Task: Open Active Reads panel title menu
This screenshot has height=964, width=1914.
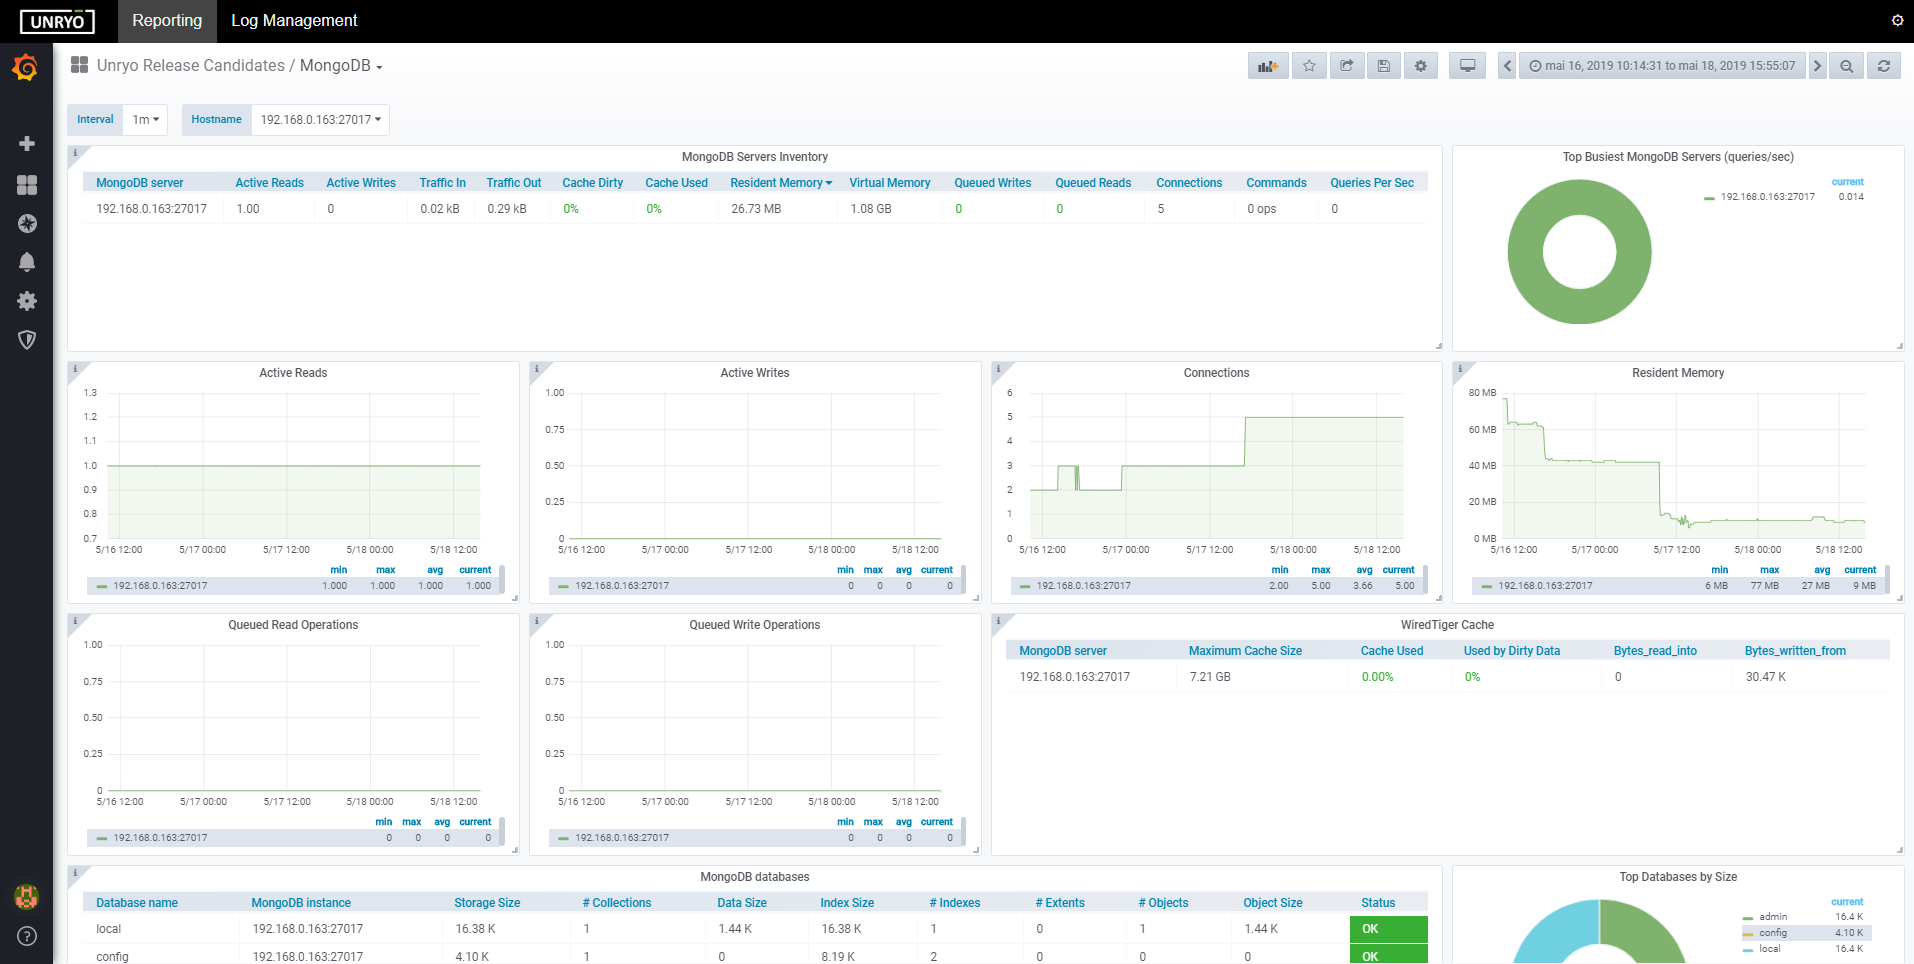Action: click(293, 373)
